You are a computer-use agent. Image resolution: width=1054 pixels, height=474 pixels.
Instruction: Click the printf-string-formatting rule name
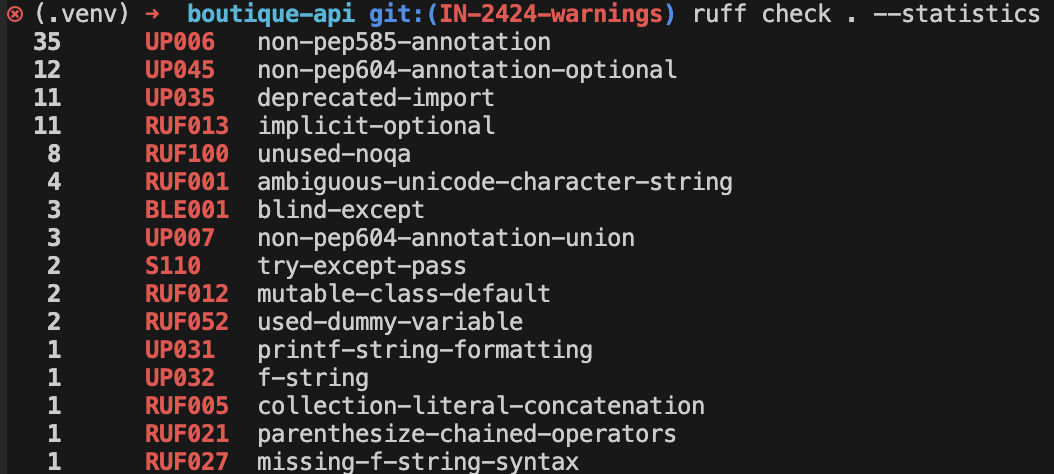pyautogui.click(x=425, y=350)
